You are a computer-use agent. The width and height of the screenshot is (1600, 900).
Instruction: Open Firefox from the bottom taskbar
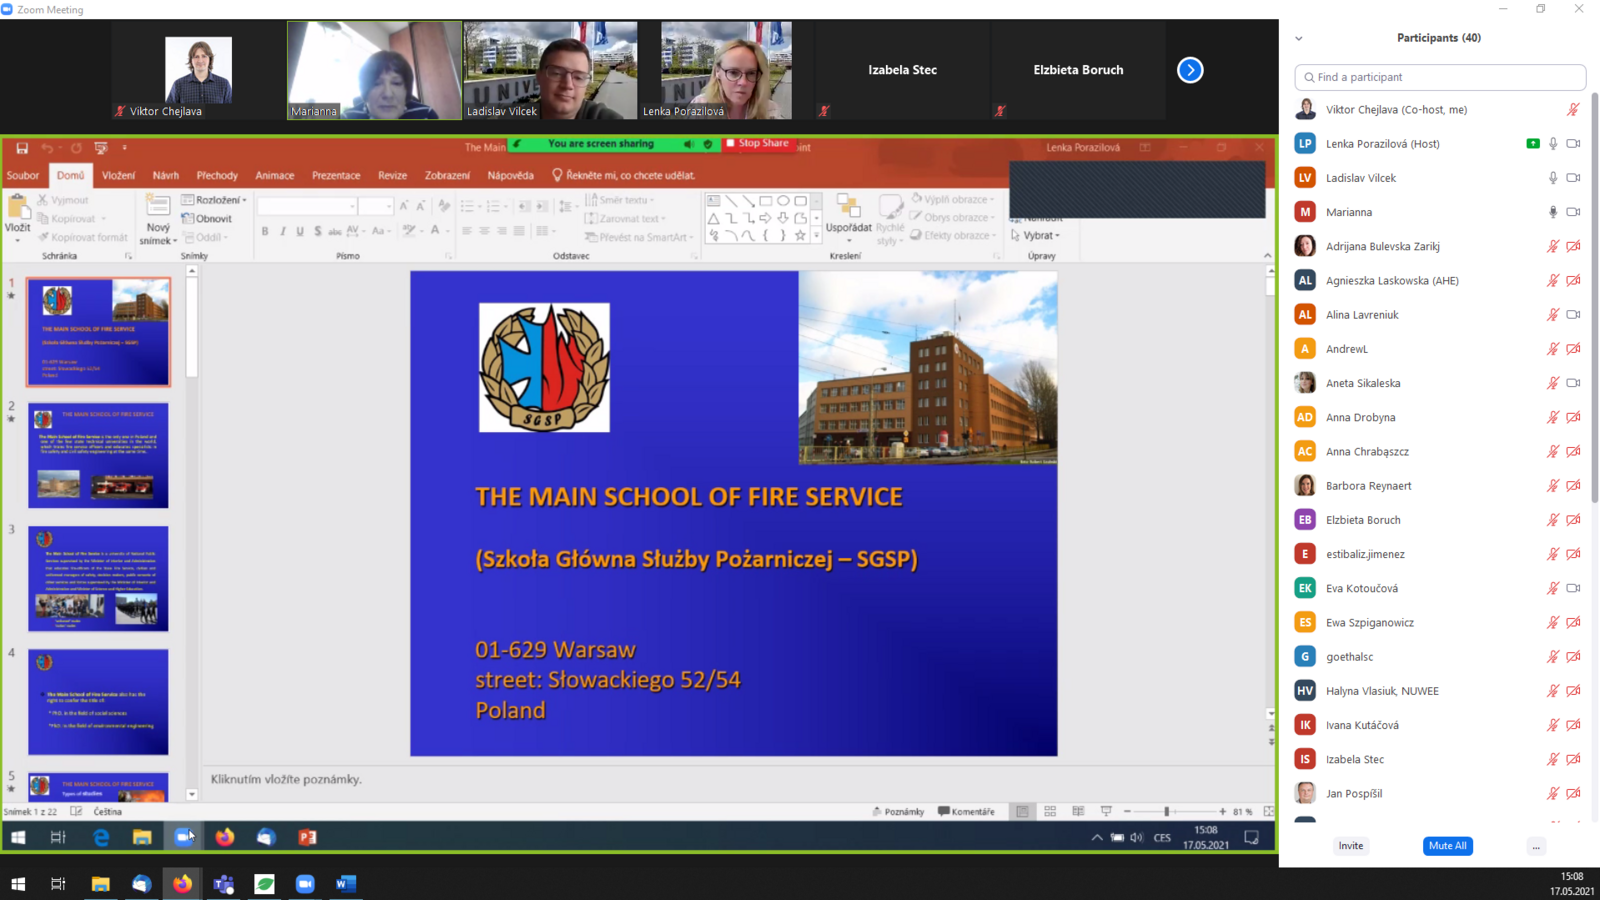click(182, 884)
